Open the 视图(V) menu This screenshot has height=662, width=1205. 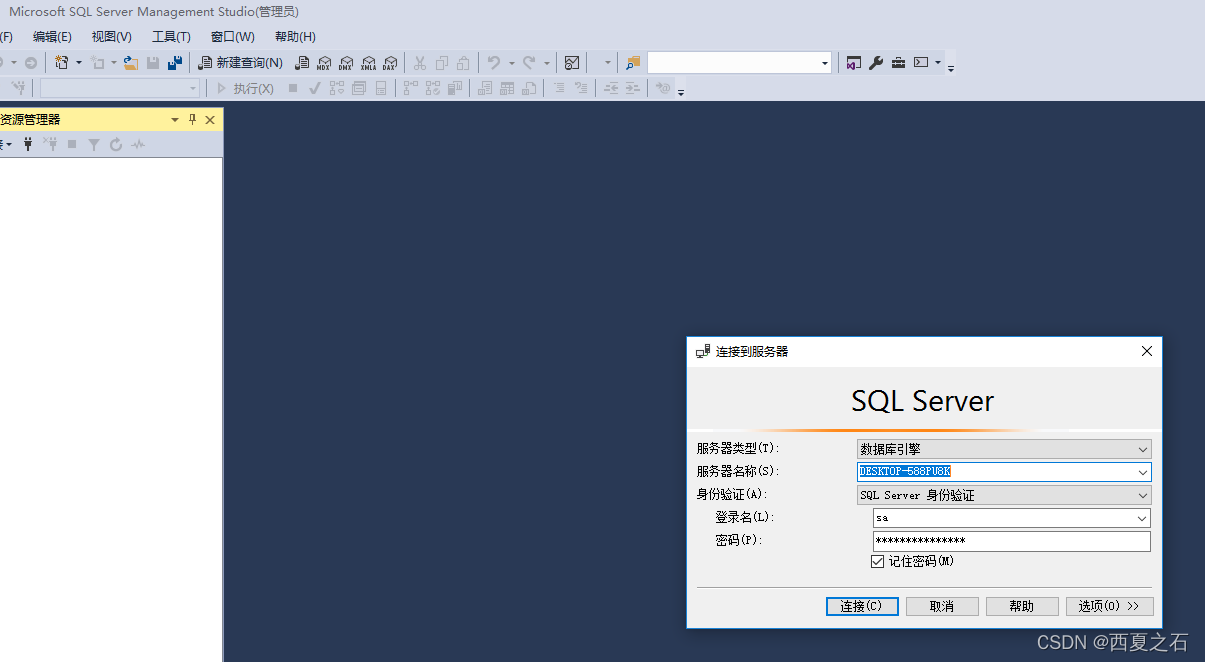click(111, 36)
